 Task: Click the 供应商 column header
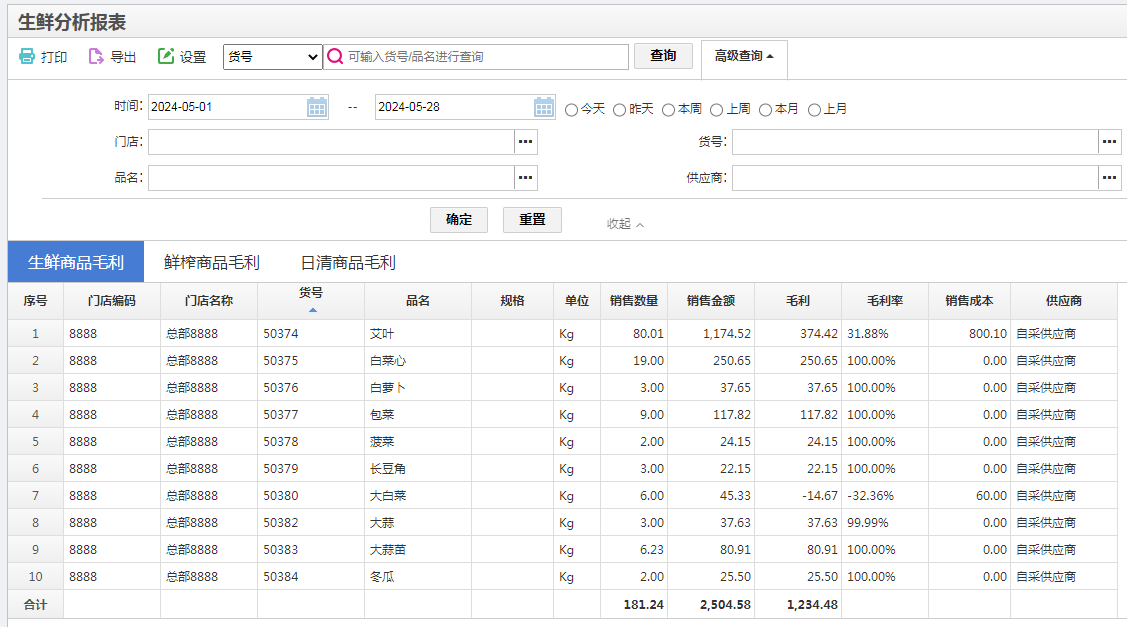[1064, 301]
